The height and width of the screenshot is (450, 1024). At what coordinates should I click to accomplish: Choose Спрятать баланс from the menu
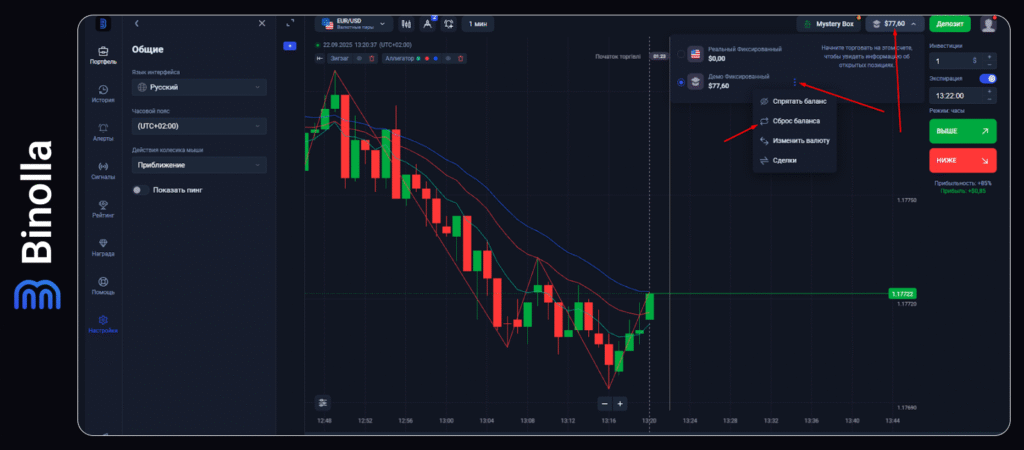point(795,102)
